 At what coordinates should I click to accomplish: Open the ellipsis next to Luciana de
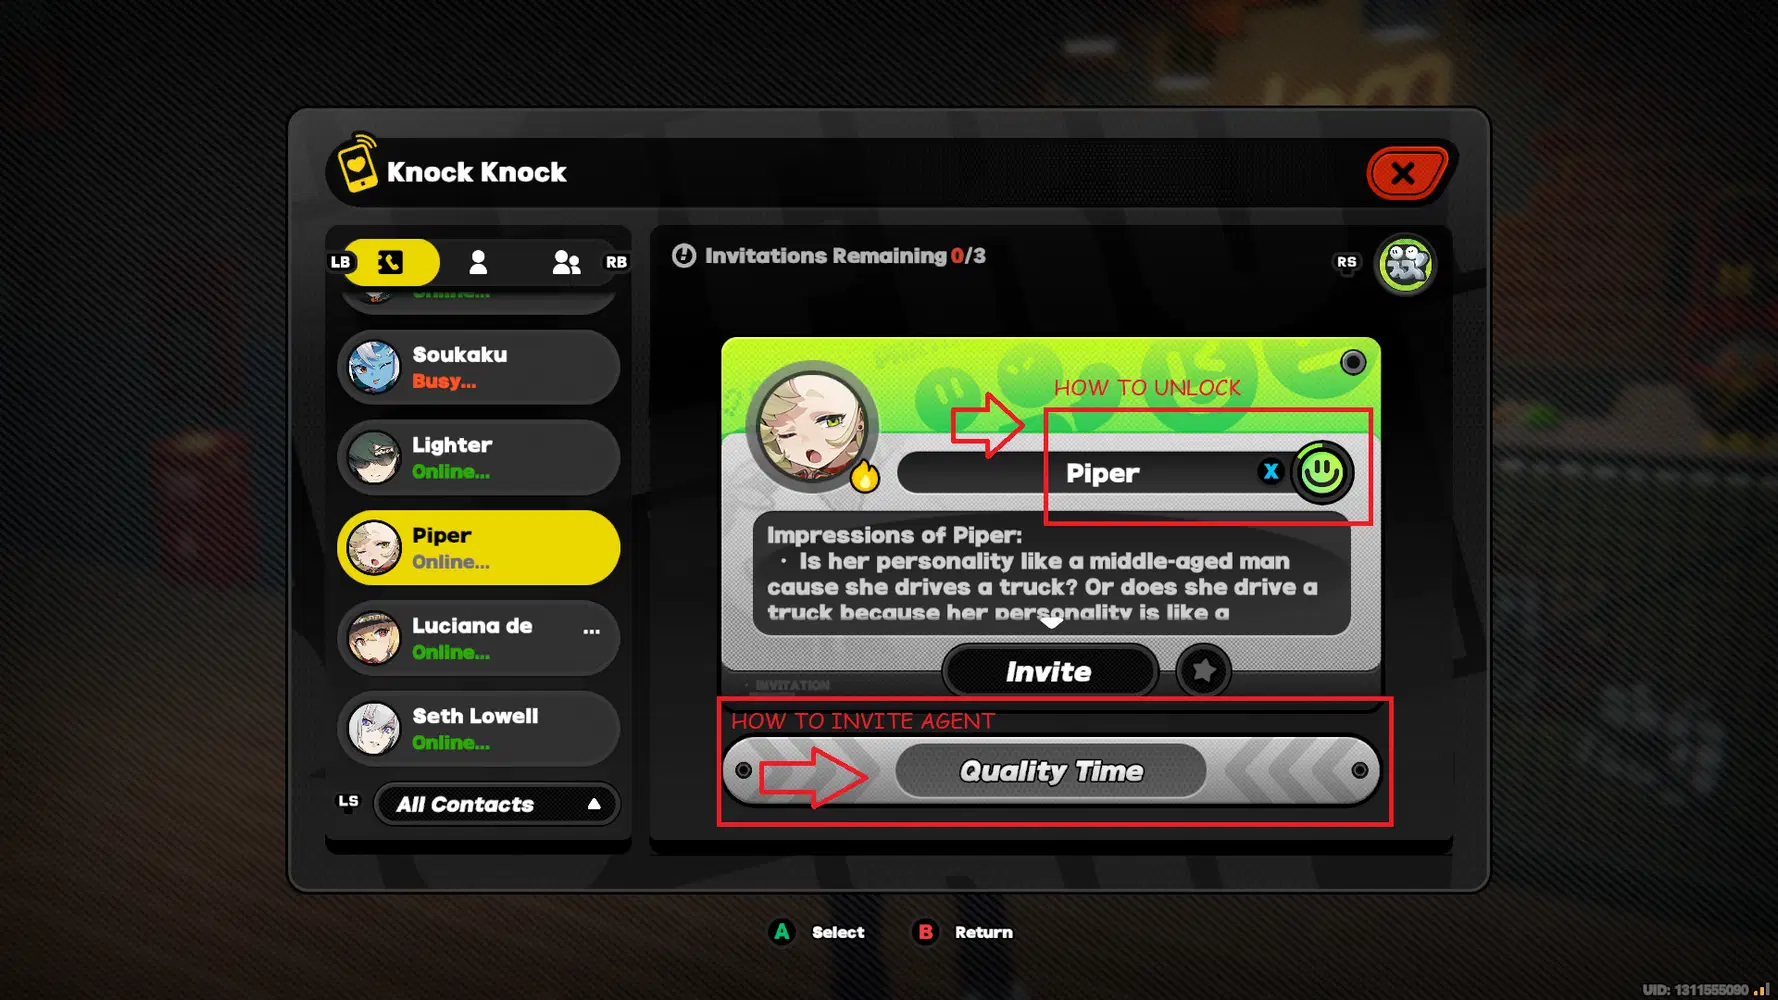point(592,631)
